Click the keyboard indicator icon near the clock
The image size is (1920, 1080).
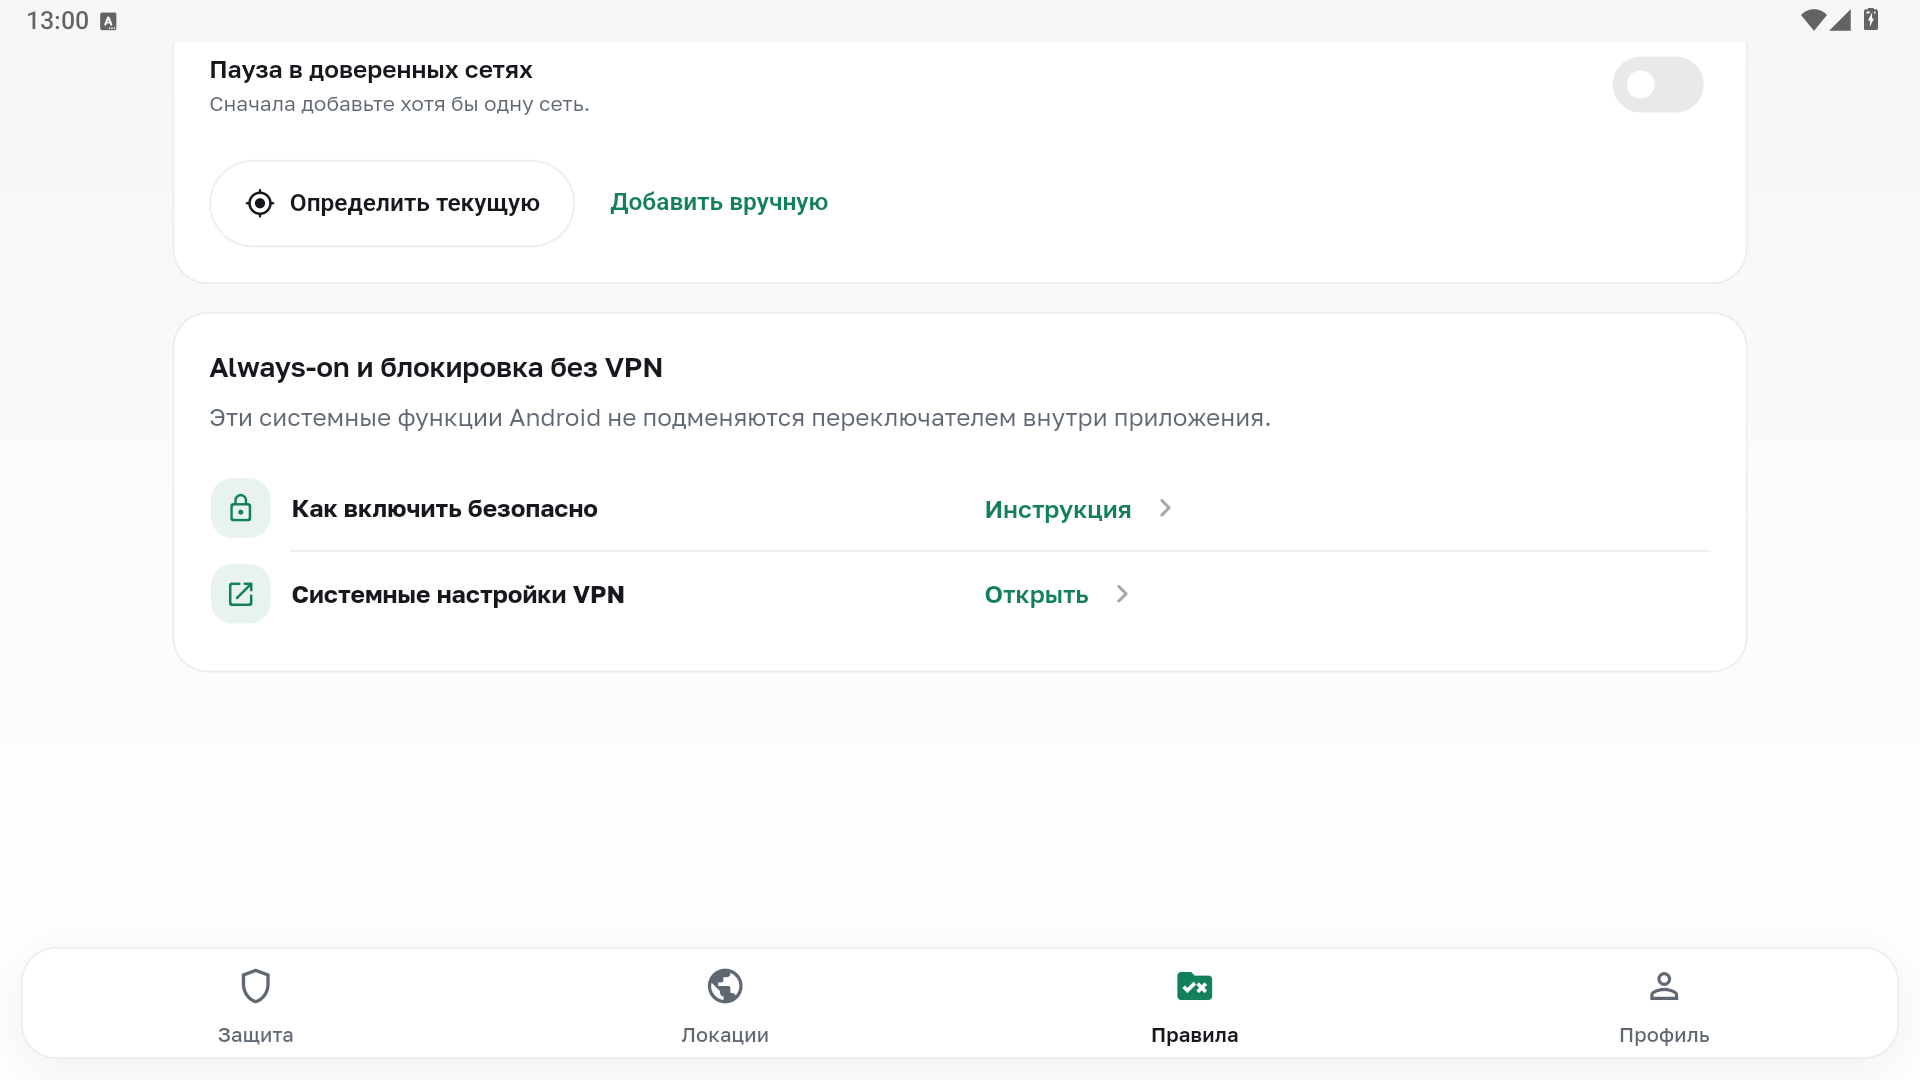pos(109,21)
